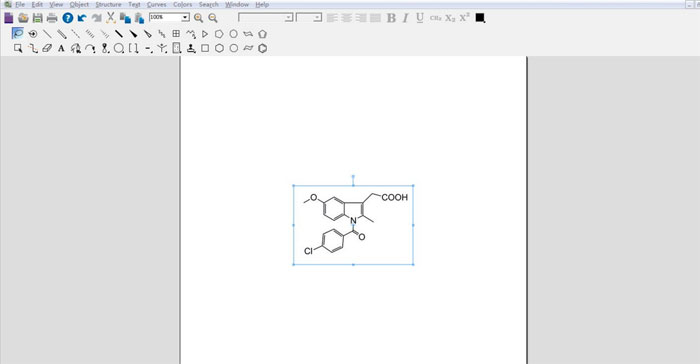Image resolution: width=700 pixels, height=364 pixels.
Task: Open the Object menu
Action: 79,4
